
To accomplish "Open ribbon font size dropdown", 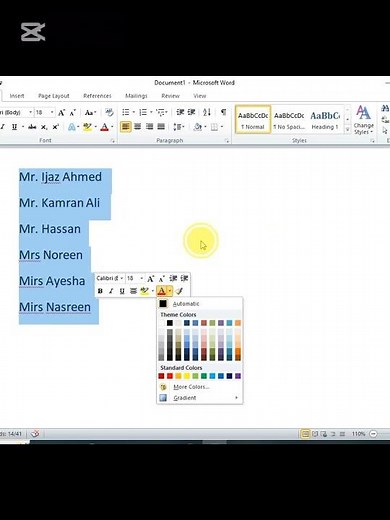I will [x=52, y=112].
